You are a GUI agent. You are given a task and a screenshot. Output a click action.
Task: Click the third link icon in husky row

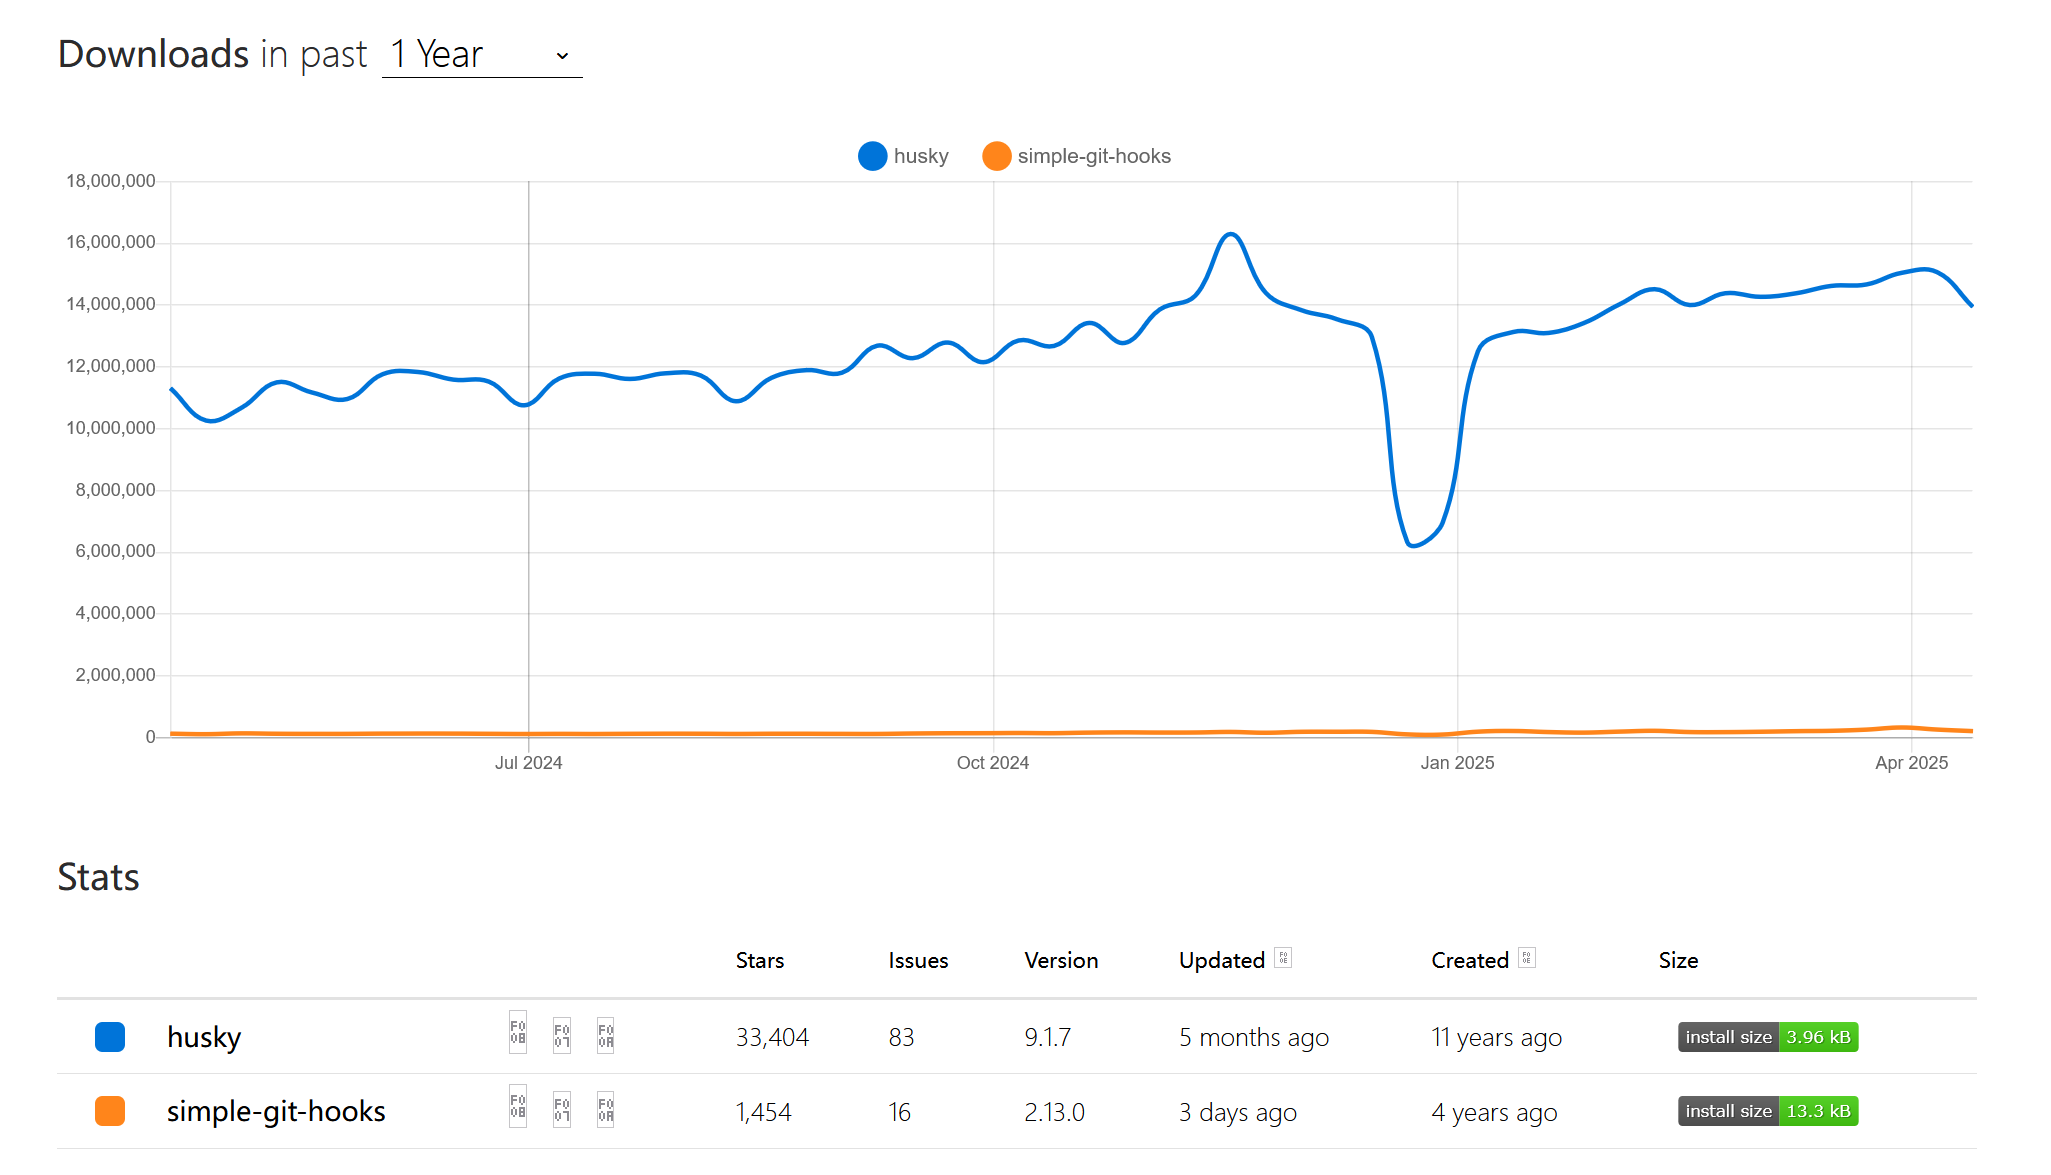605,1036
